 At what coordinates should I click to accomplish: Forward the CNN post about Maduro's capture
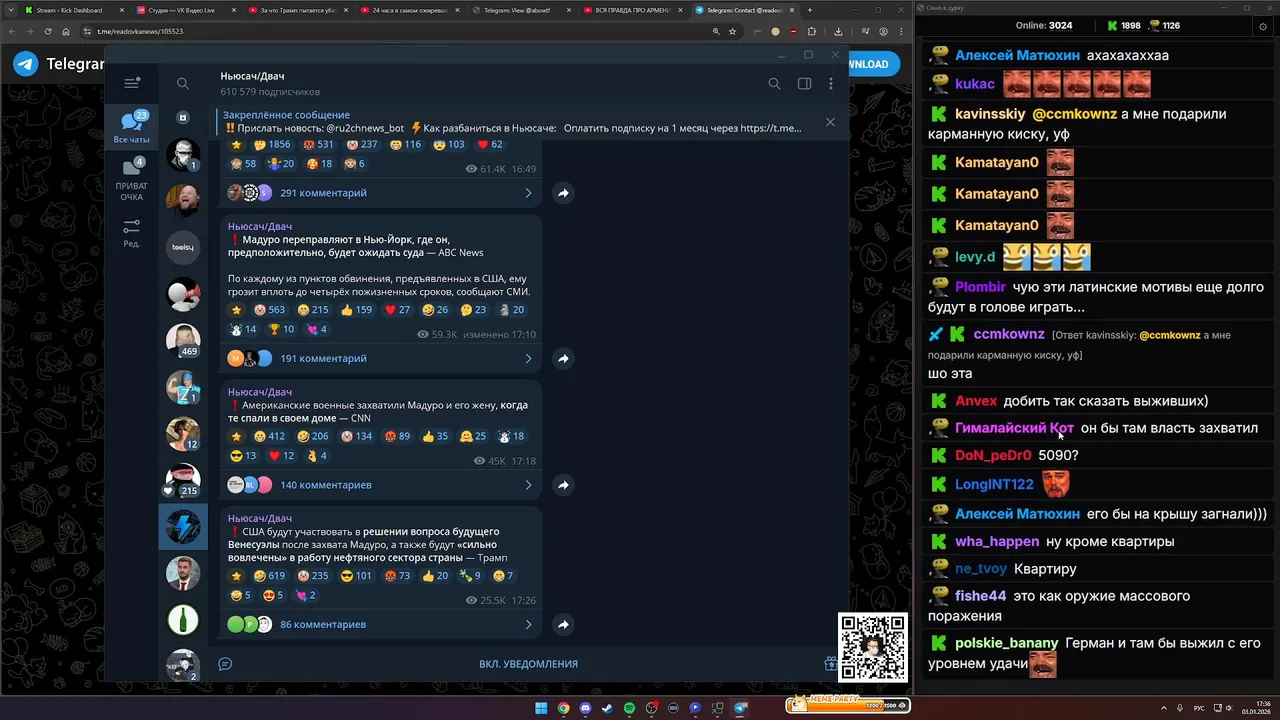(x=563, y=485)
